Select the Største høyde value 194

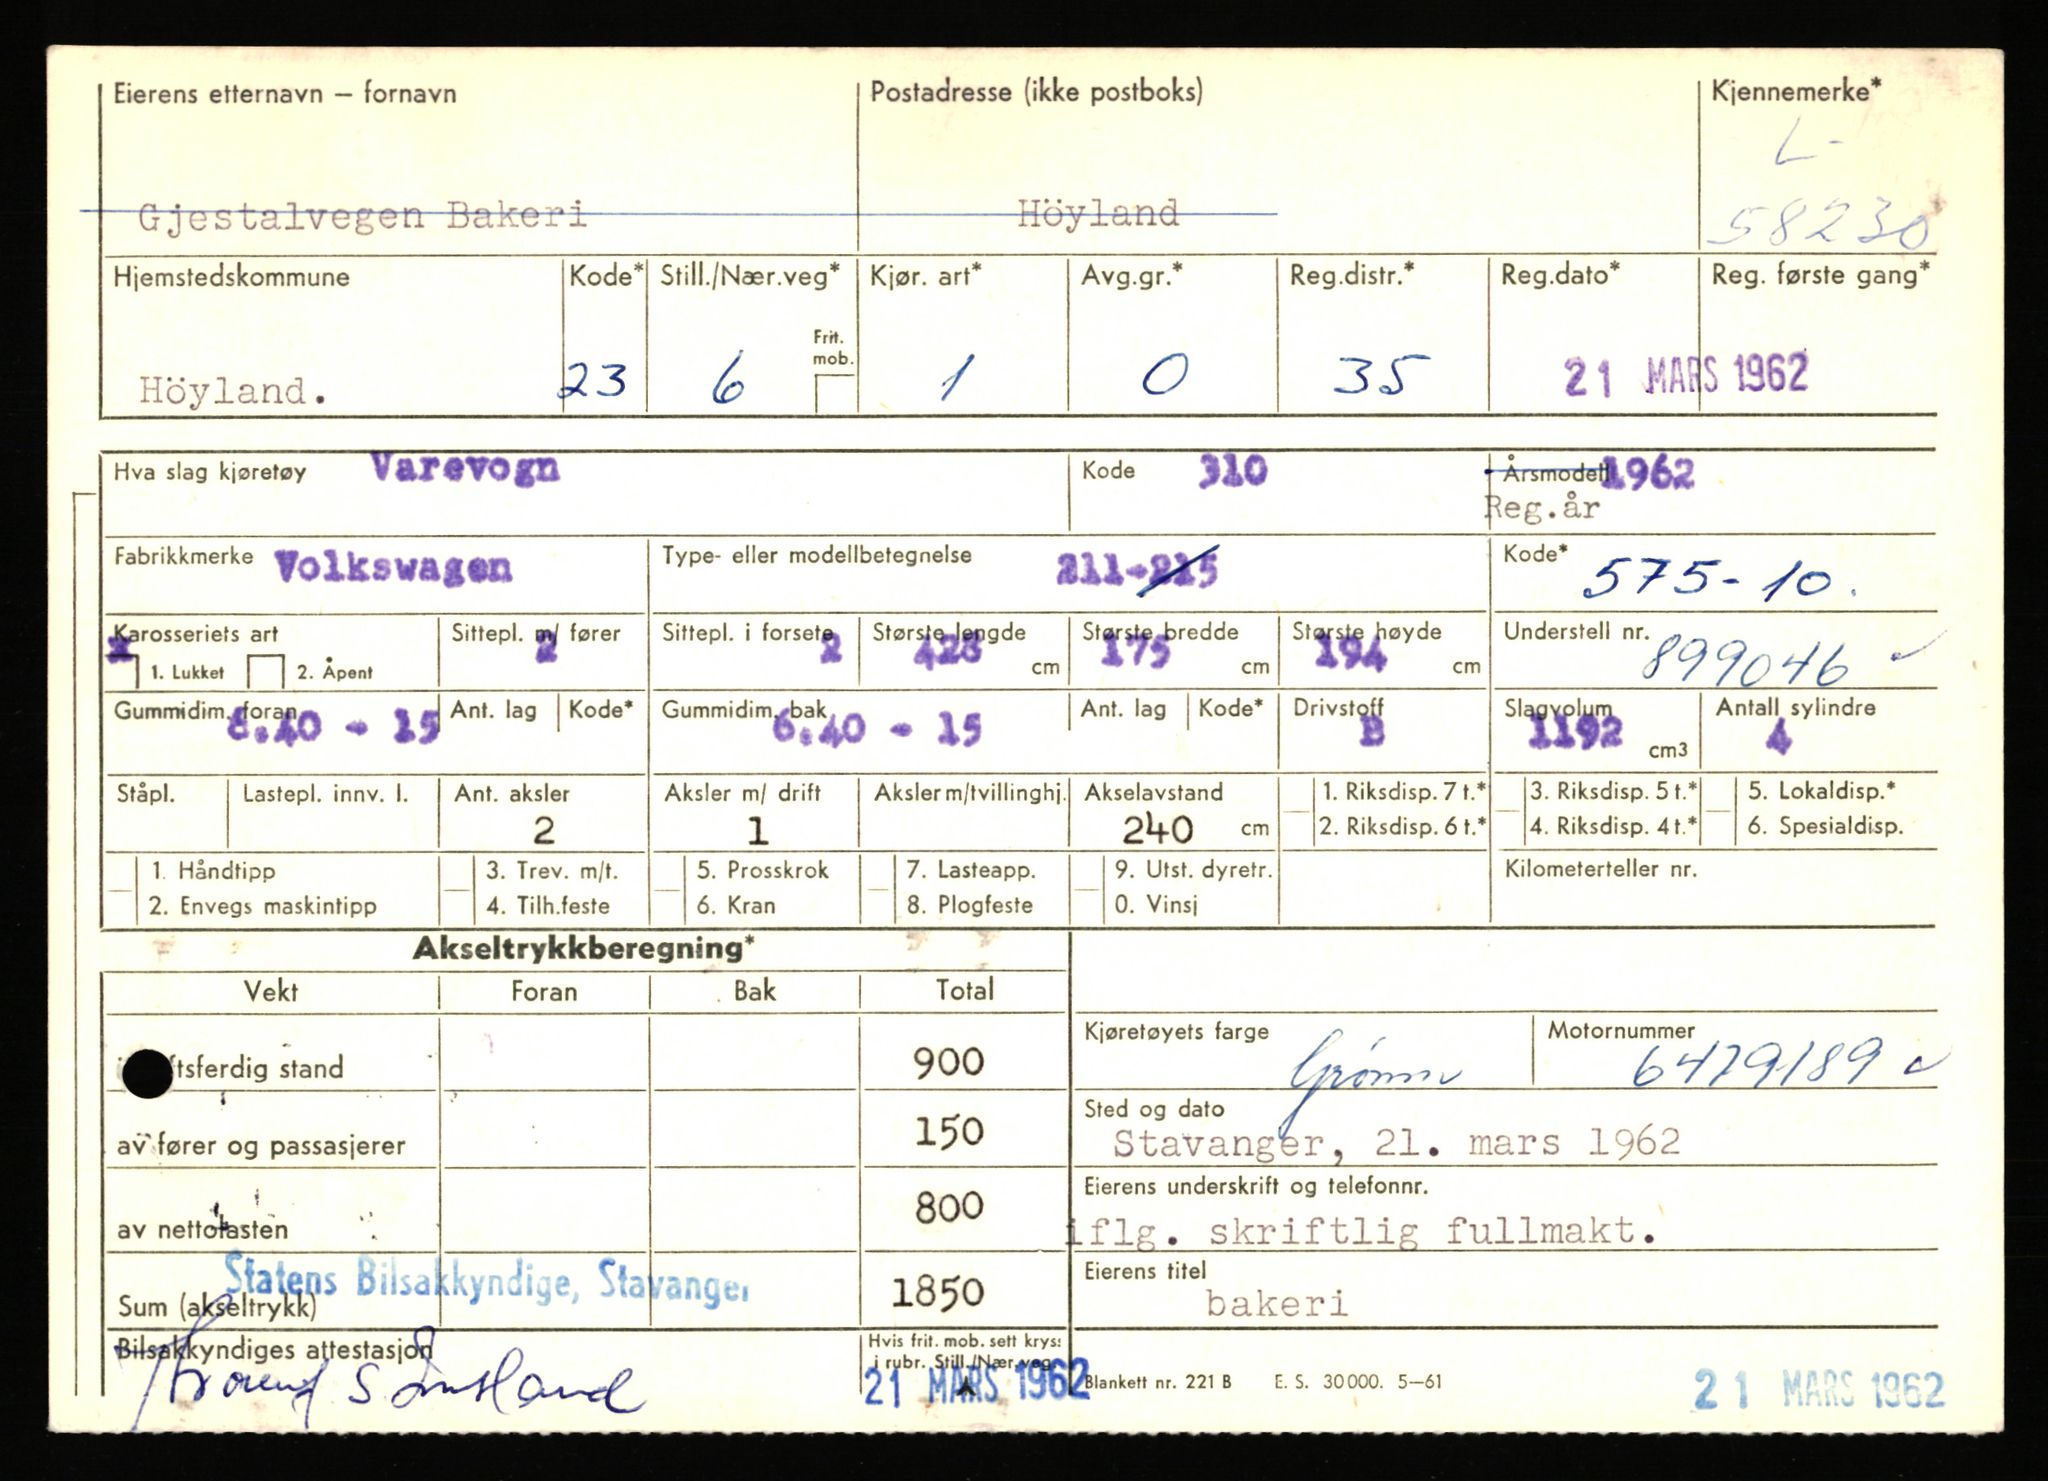click(x=1351, y=653)
